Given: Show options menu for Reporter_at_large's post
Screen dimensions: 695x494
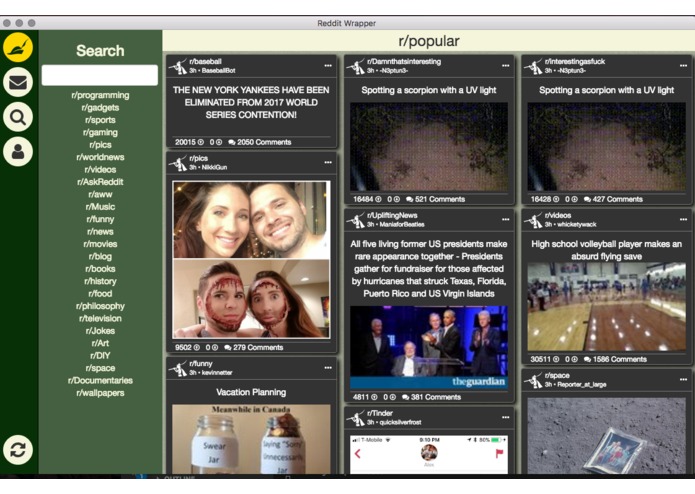Looking at the screenshot, I should [x=683, y=379].
